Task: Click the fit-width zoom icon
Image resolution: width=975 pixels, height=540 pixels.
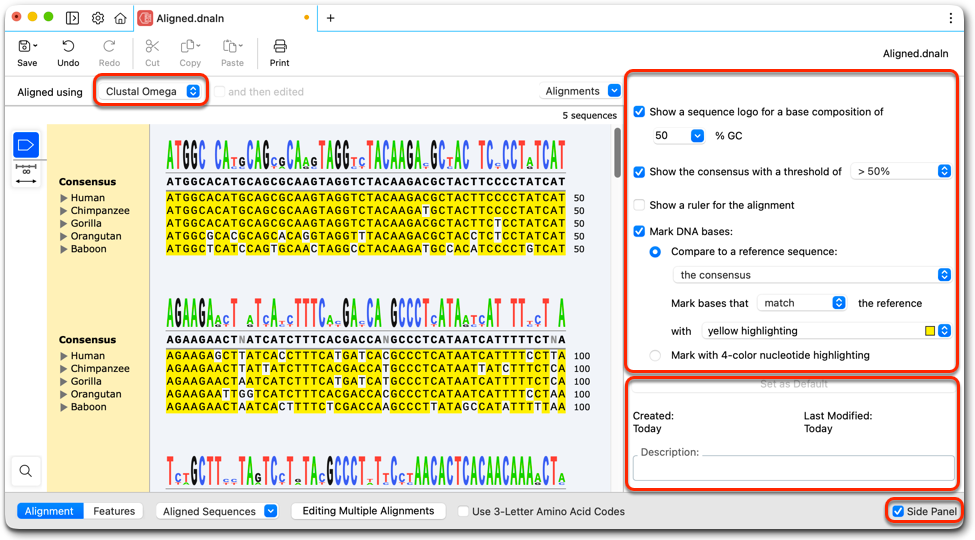Action: pos(26,175)
